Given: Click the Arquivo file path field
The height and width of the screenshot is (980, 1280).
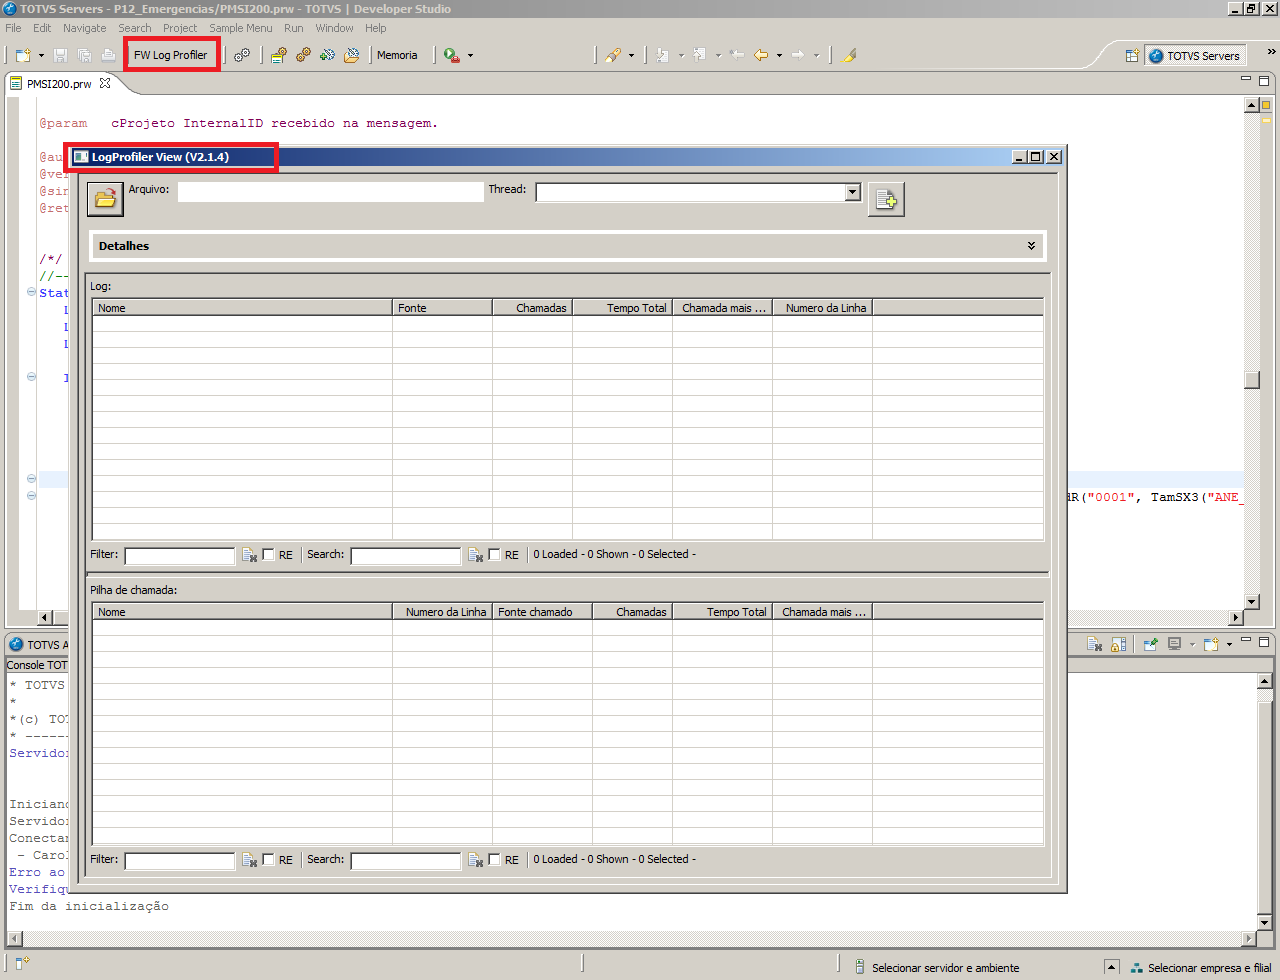Looking at the screenshot, I should pos(330,192).
